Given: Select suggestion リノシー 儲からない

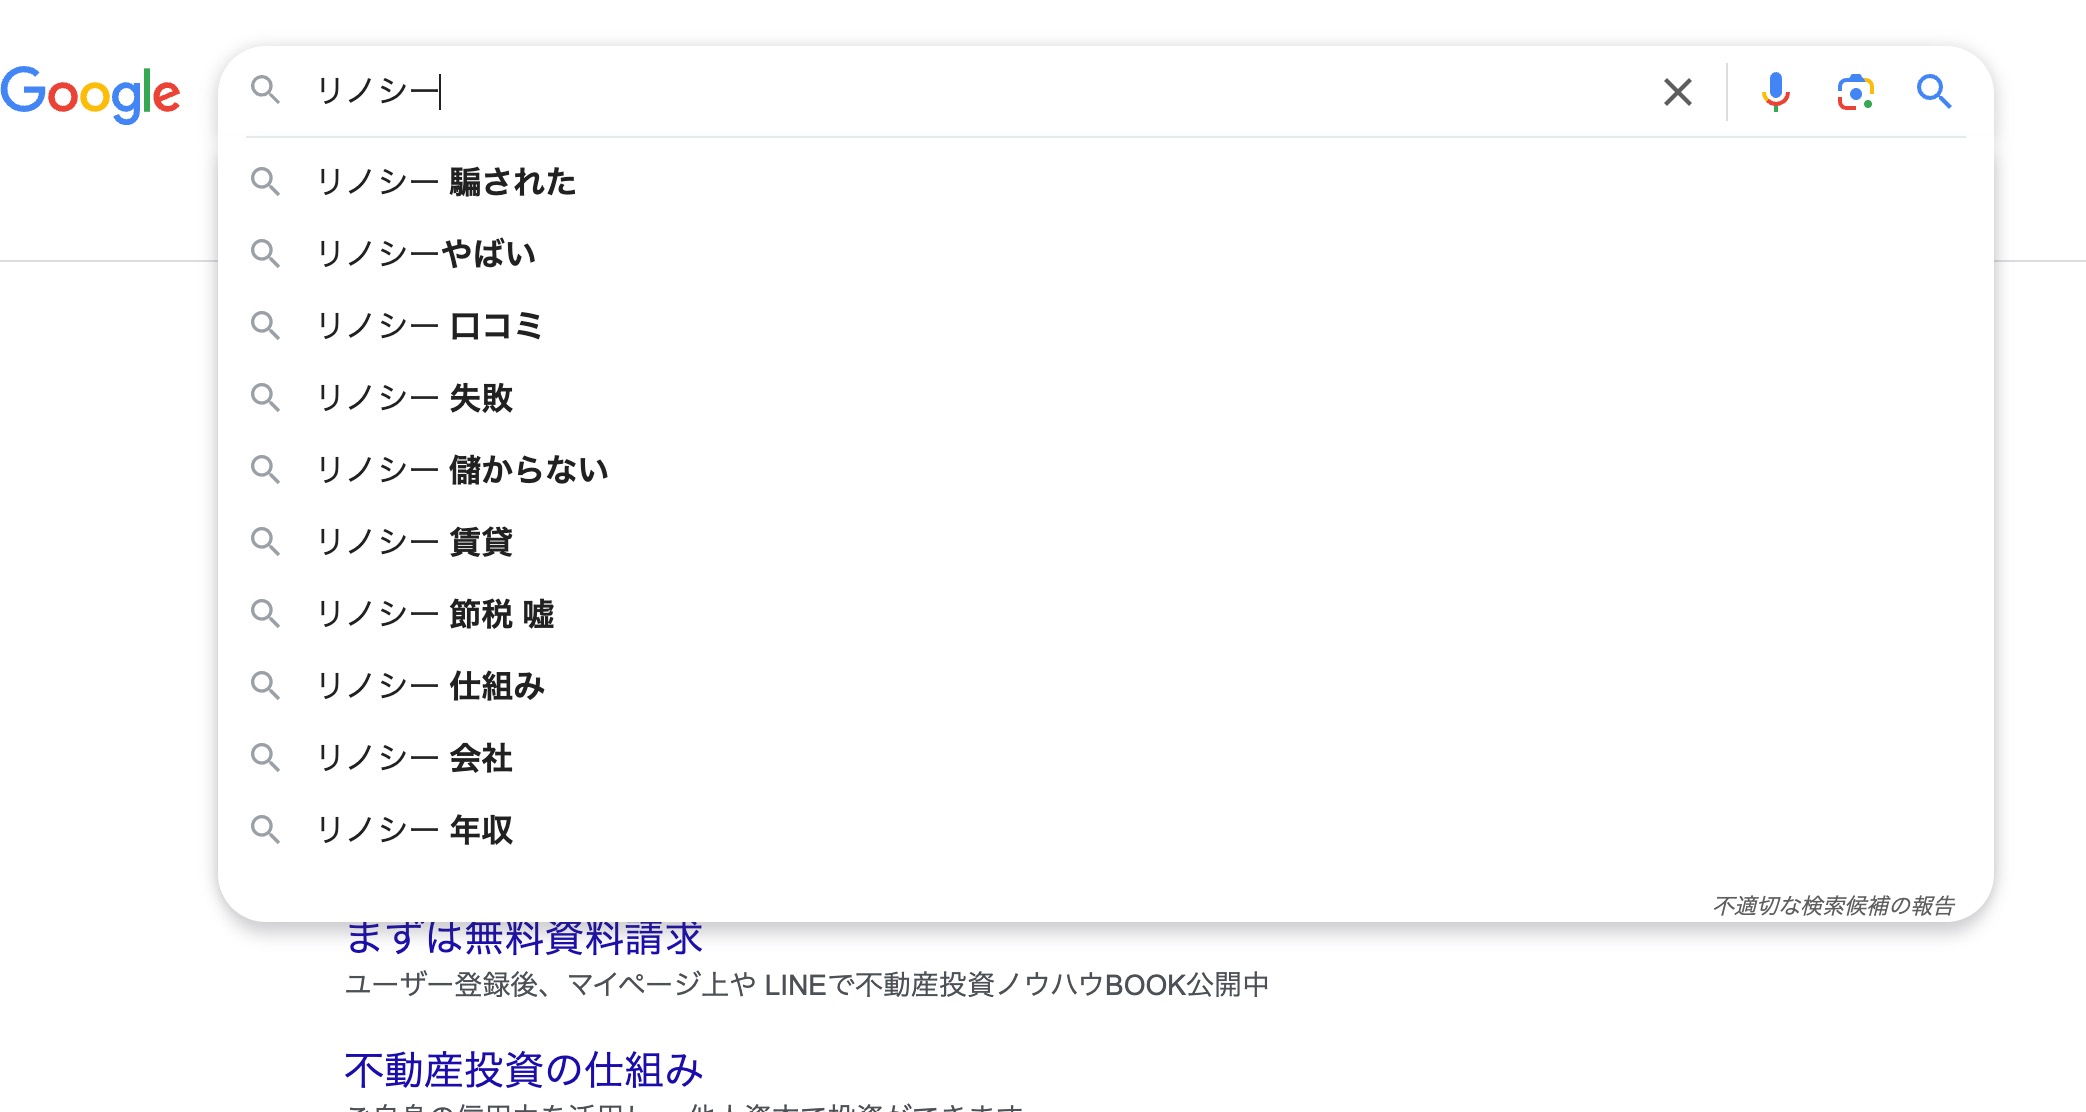Looking at the screenshot, I should click(x=462, y=470).
